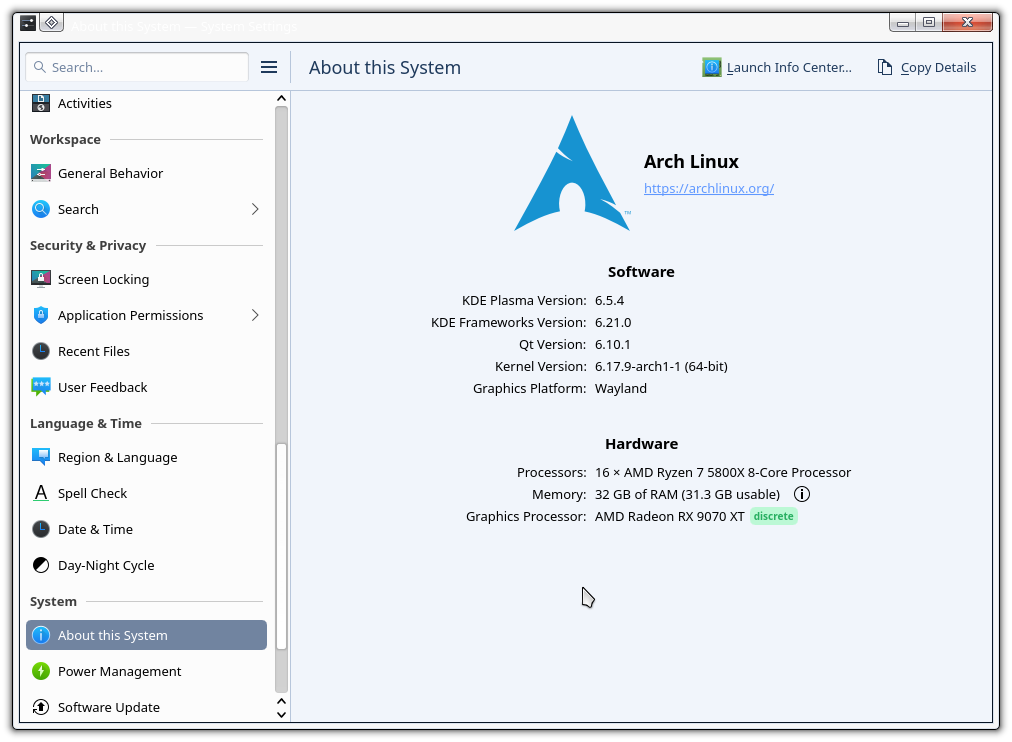Click Launch Info Center button
1012x742 pixels.
[x=777, y=67]
